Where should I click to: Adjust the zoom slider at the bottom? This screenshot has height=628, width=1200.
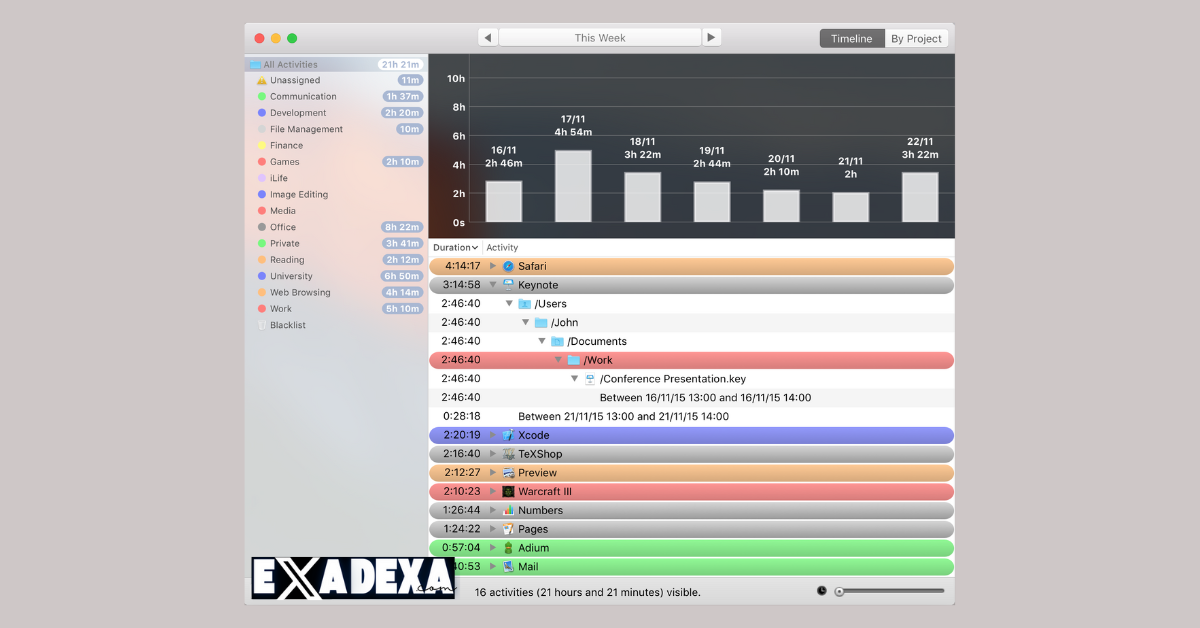(840, 590)
